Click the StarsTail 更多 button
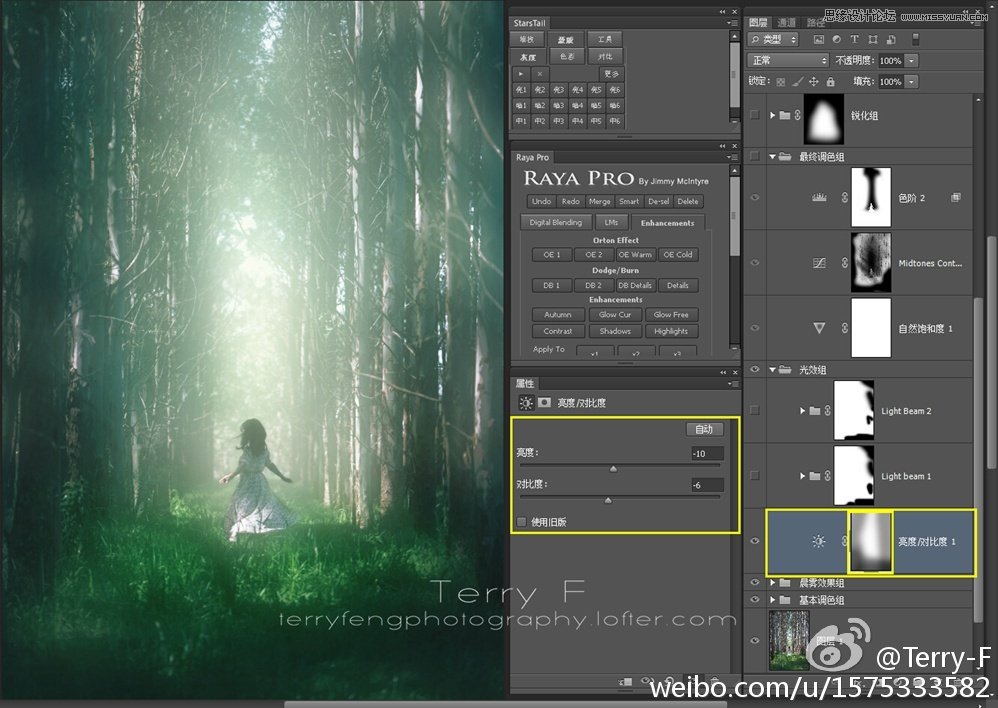The height and width of the screenshot is (708, 998). point(611,74)
